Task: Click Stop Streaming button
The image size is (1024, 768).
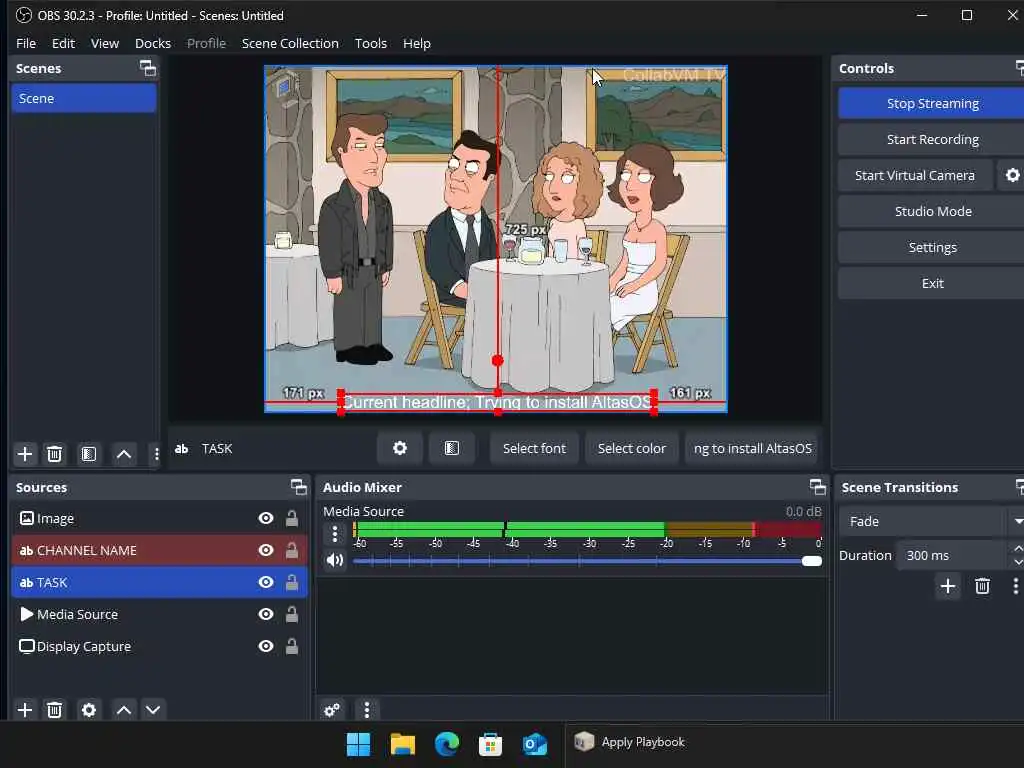Action: click(x=932, y=103)
